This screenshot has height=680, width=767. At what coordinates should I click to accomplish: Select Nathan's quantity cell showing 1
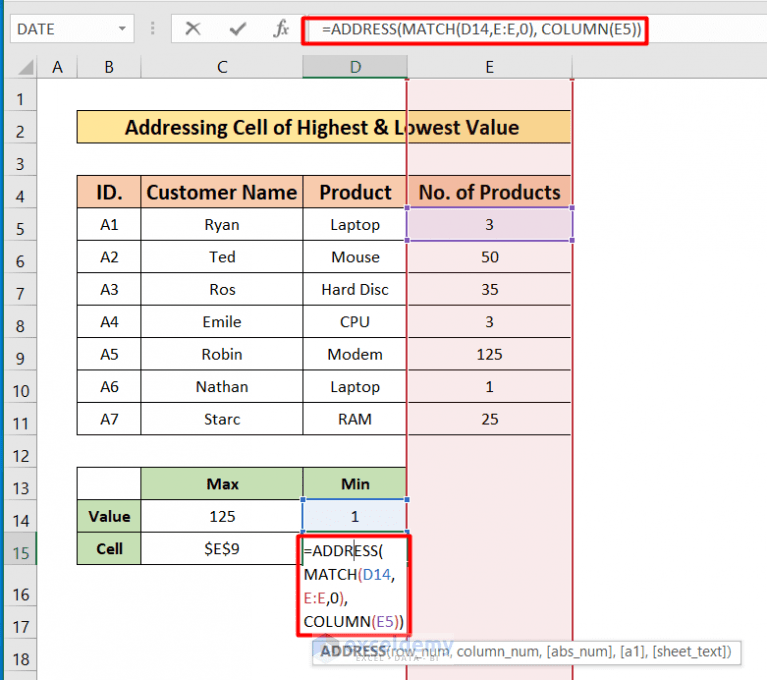point(489,387)
